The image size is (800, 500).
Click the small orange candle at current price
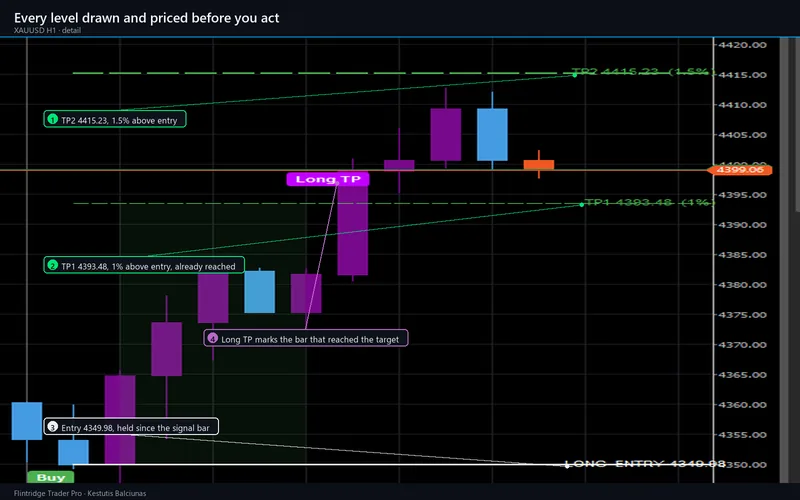pyautogui.click(x=539, y=164)
